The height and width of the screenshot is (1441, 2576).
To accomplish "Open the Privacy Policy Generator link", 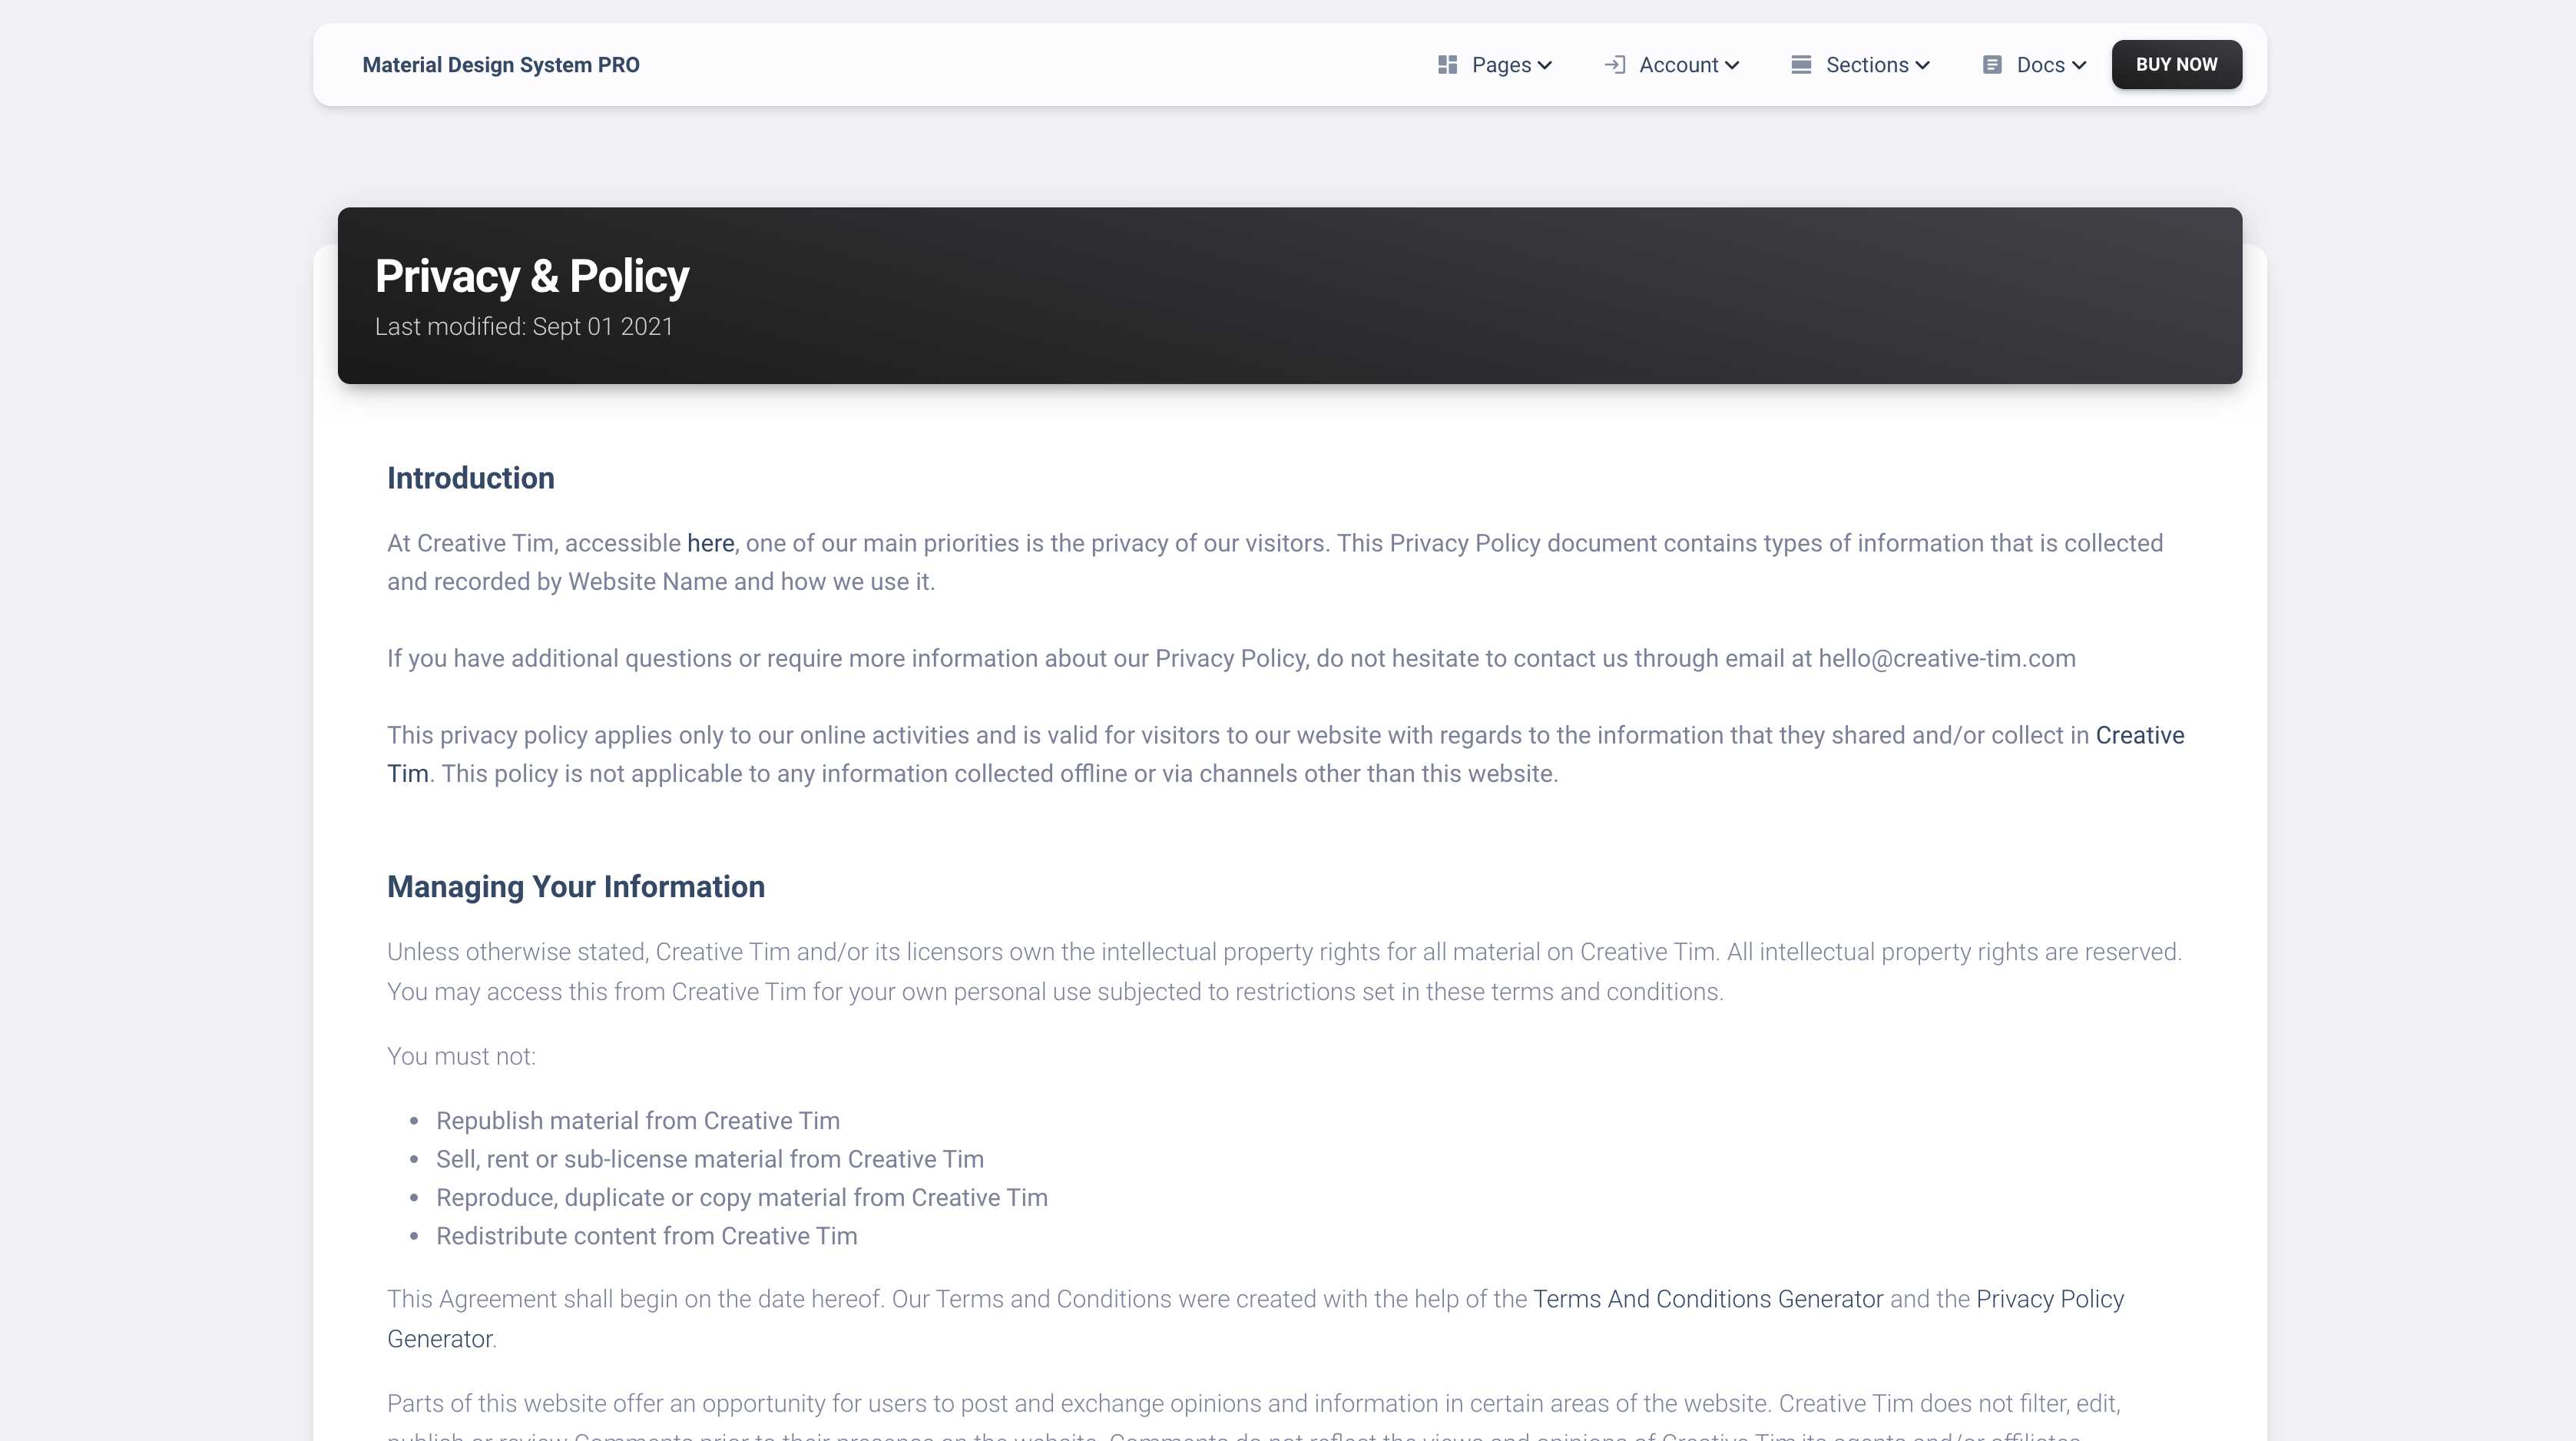I will [2049, 1299].
